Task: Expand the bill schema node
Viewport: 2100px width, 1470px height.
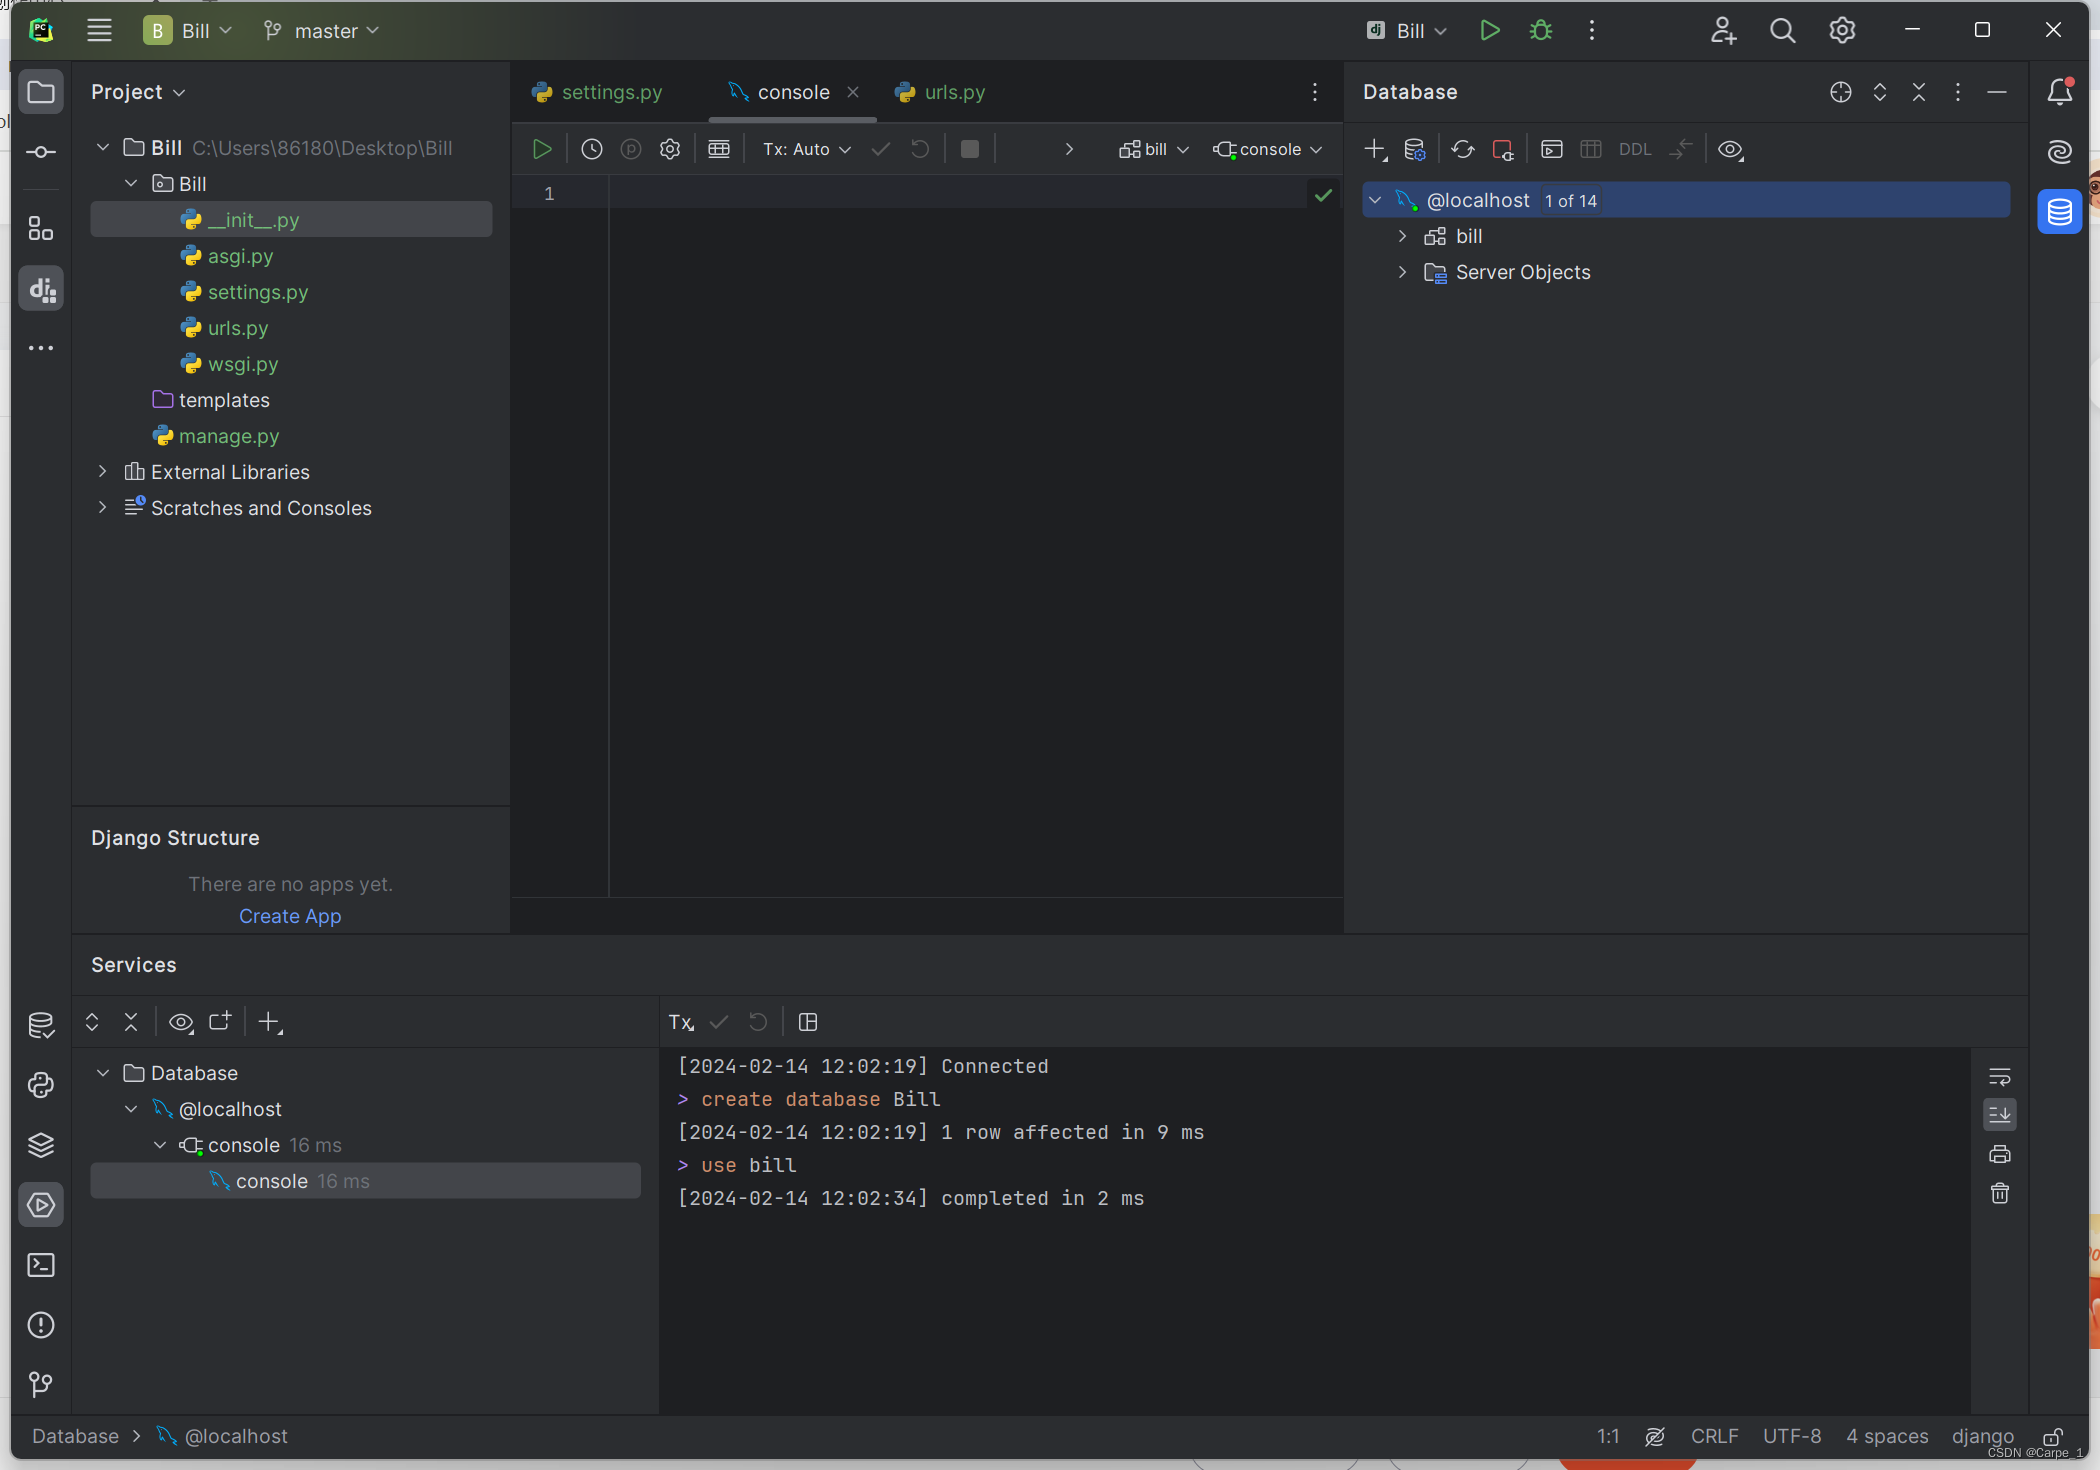Action: tap(1402, 237)
